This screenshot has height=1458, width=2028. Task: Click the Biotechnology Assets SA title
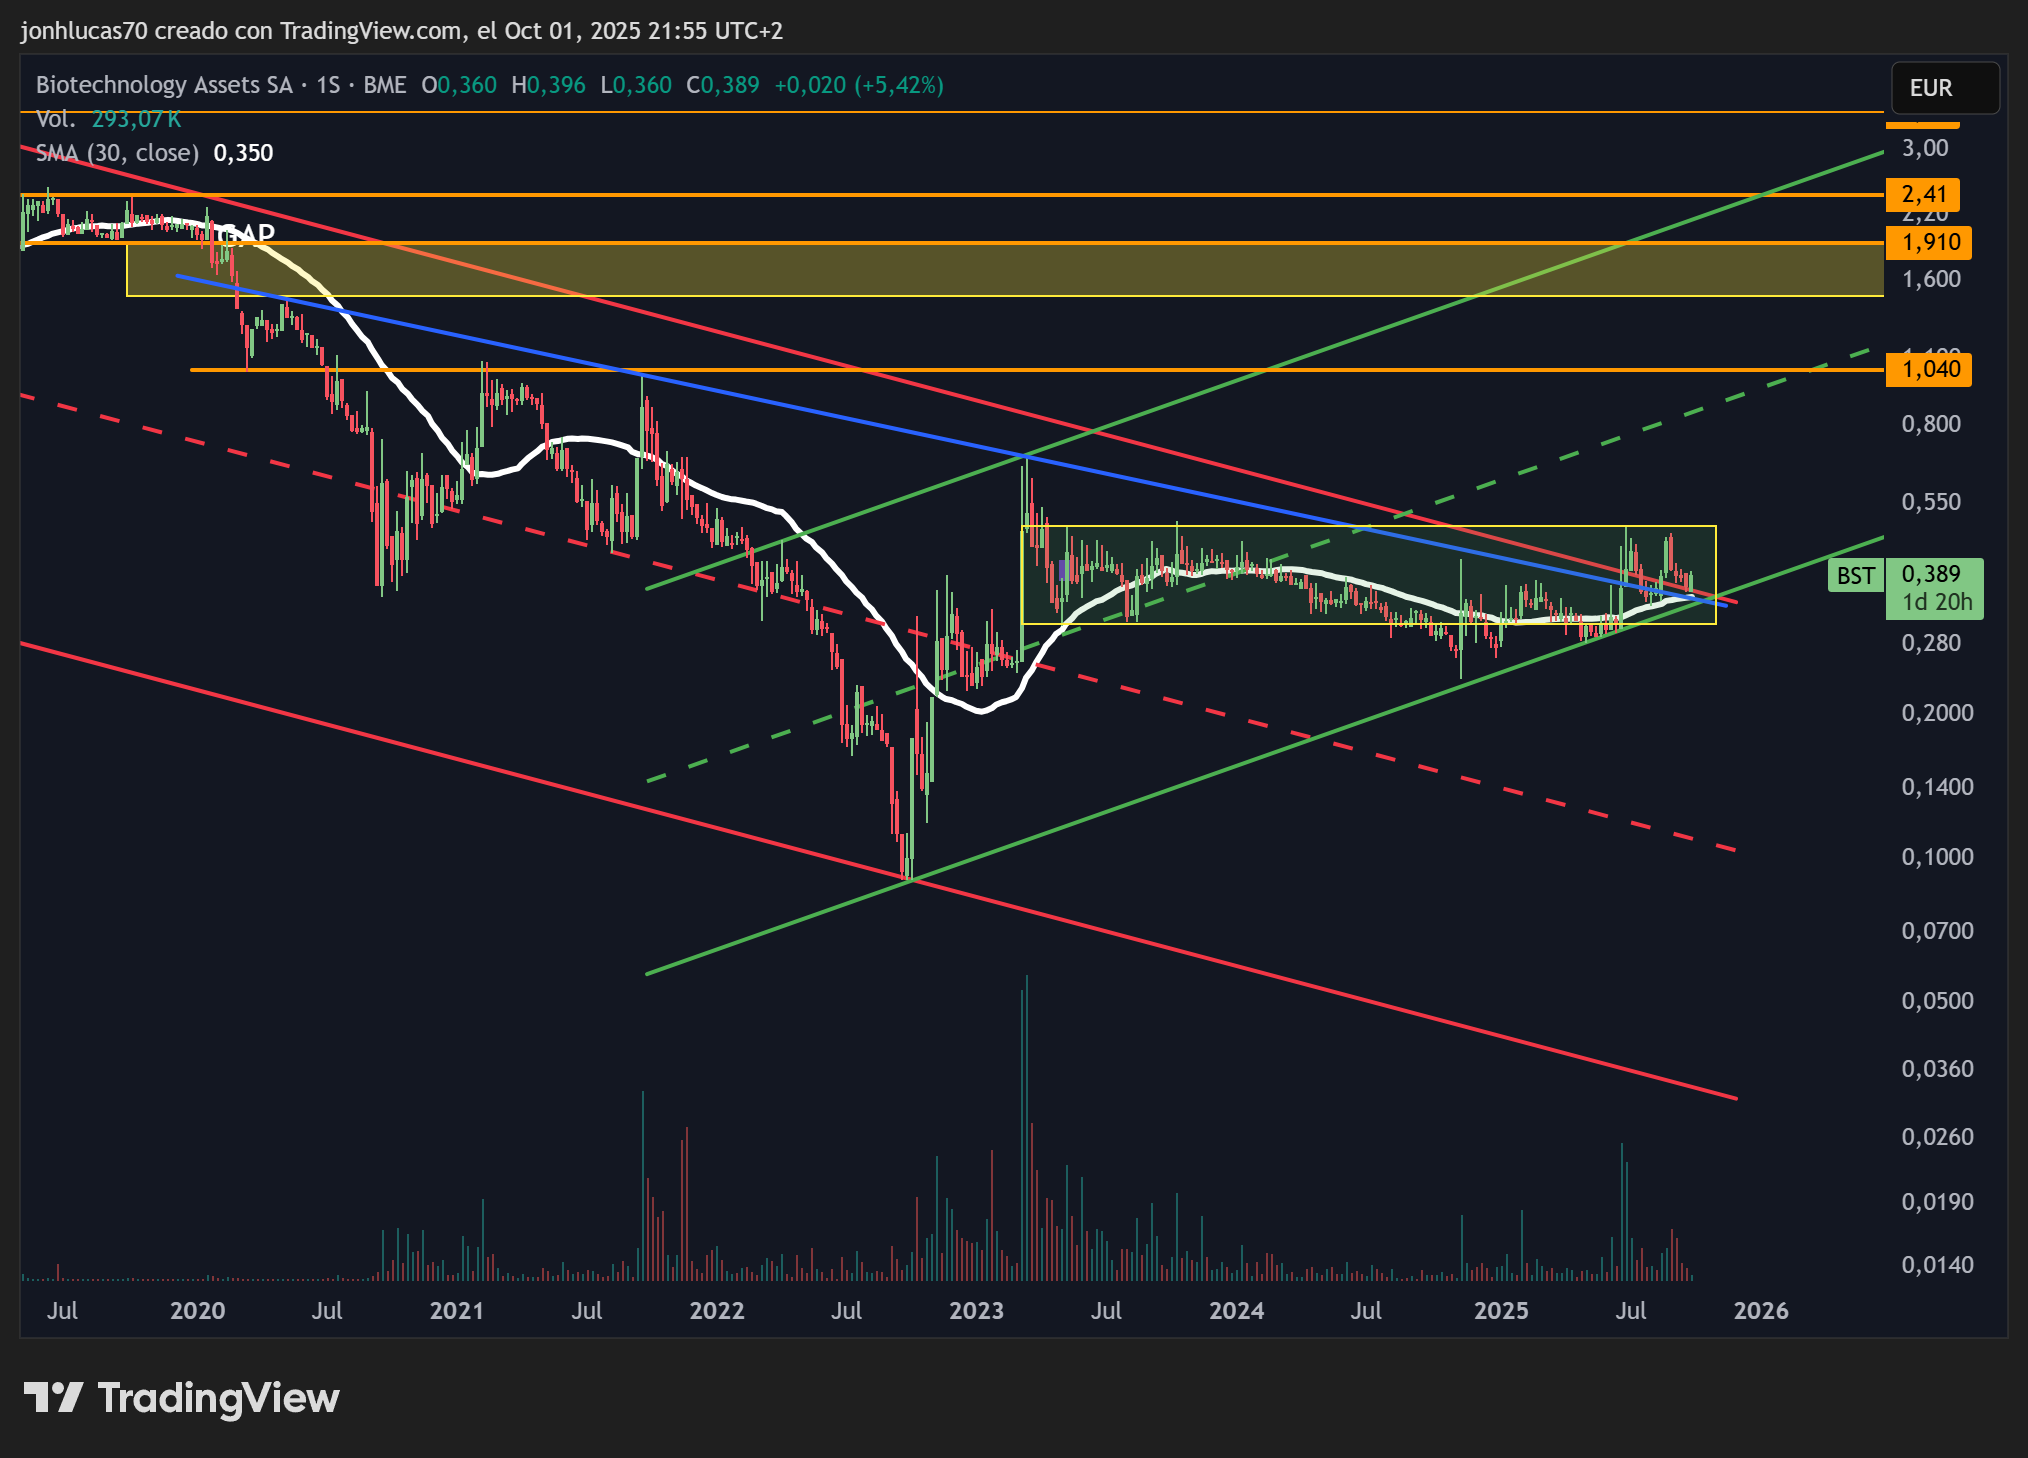tap(164, 85)
